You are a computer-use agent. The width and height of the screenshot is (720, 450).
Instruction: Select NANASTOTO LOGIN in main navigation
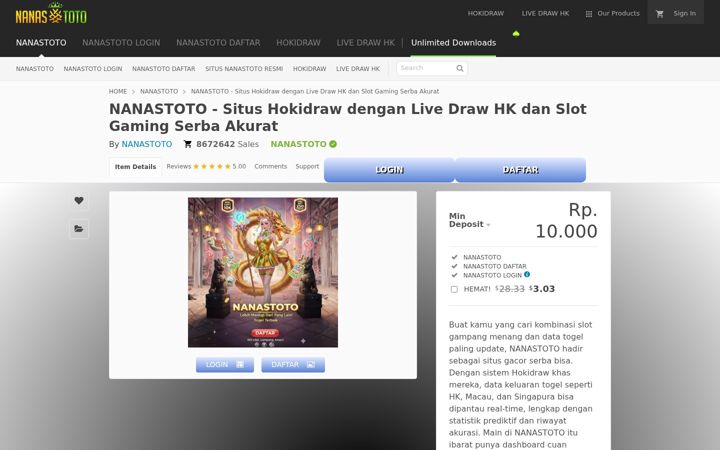121,43
